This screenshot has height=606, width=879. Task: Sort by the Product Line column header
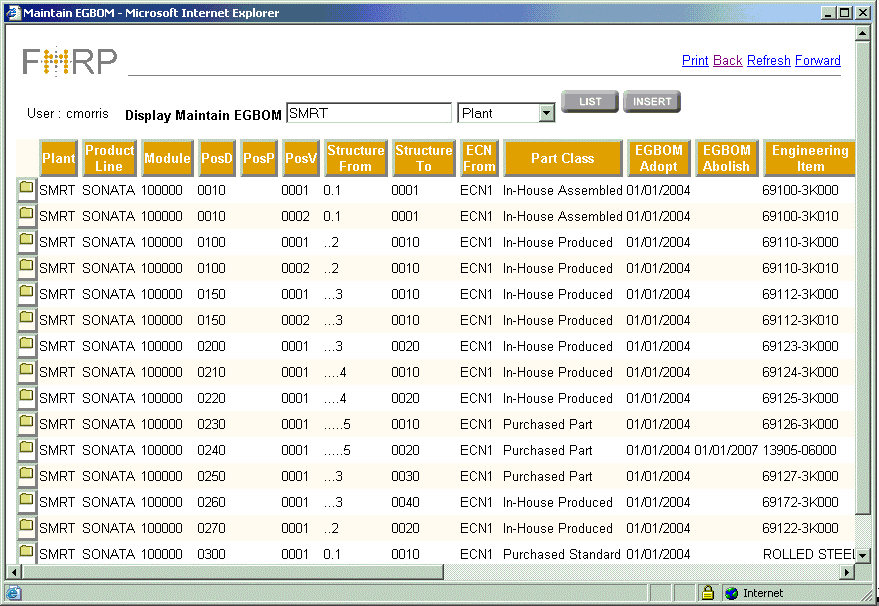pyautogui.click(x=109, y=158)
